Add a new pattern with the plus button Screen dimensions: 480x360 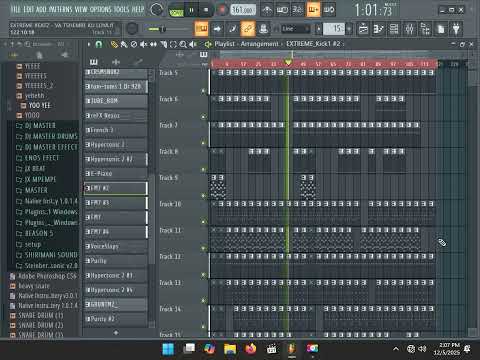(349, 29)
